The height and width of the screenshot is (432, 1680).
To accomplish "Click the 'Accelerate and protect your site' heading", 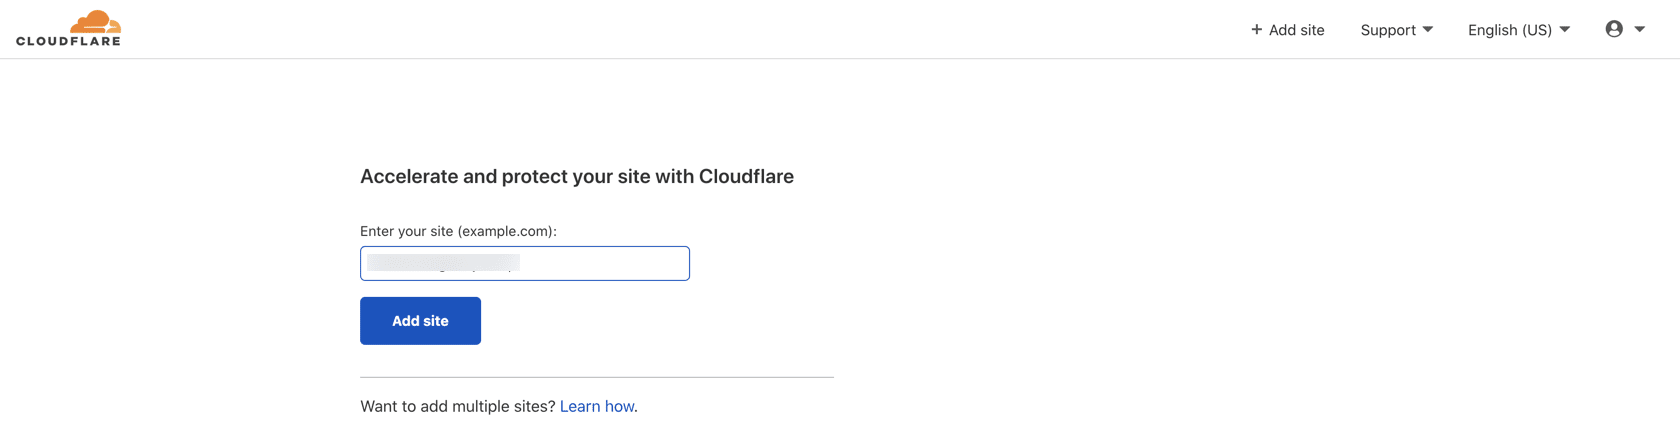I will point(576,176).
